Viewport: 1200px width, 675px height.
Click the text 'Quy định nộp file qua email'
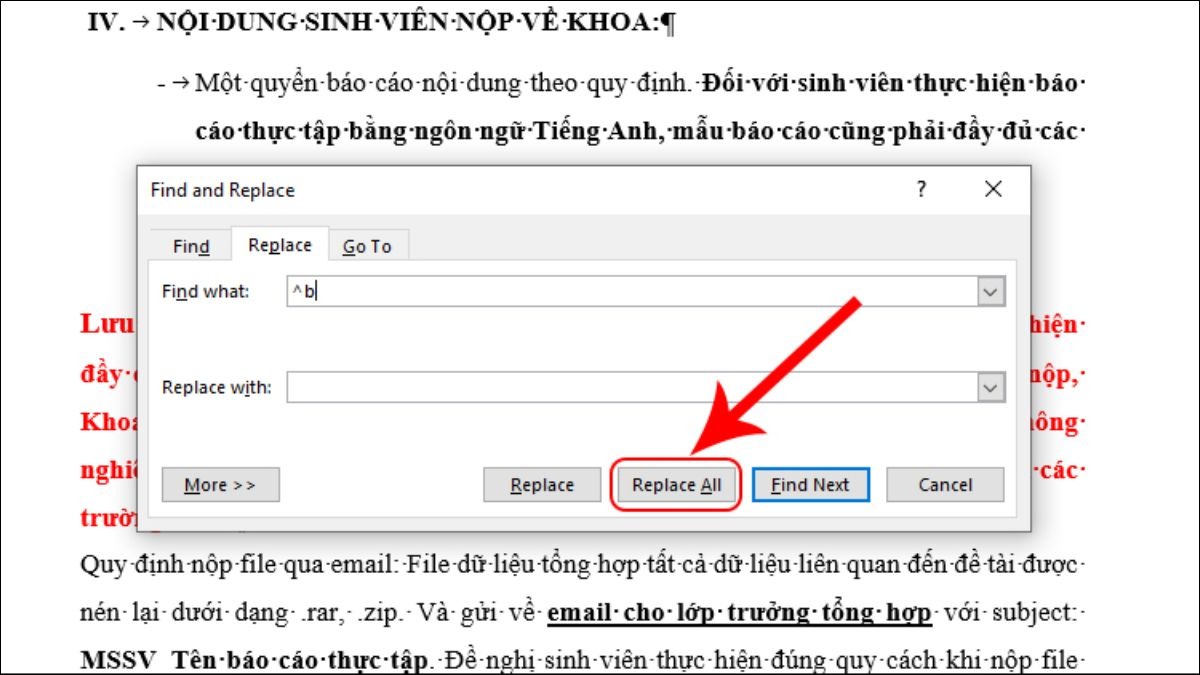(x=238, y=566)
